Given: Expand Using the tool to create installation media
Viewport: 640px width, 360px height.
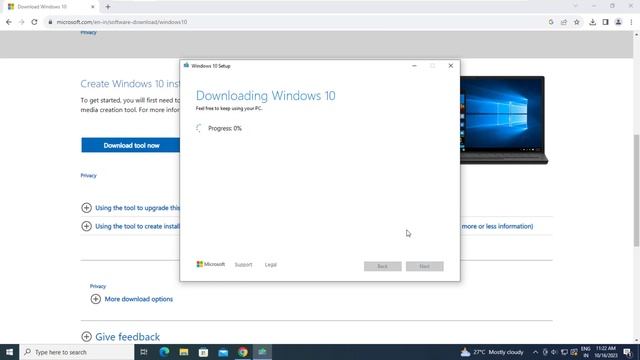Looking at the screenshot, I should 130,226.
